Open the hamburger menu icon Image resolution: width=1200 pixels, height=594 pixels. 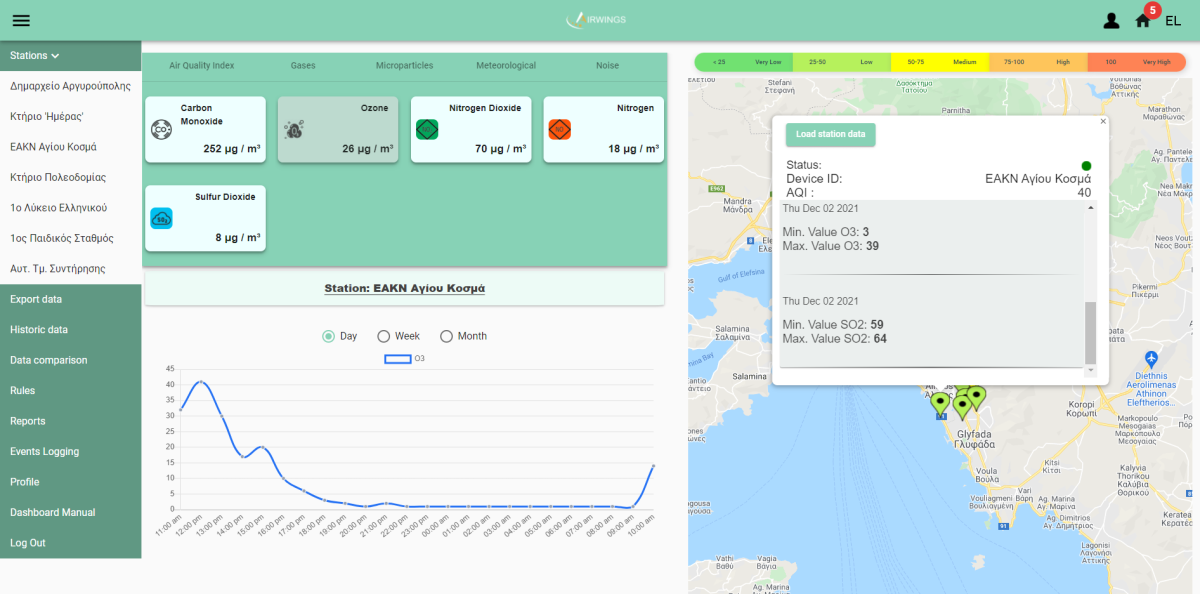coord(21,20)
